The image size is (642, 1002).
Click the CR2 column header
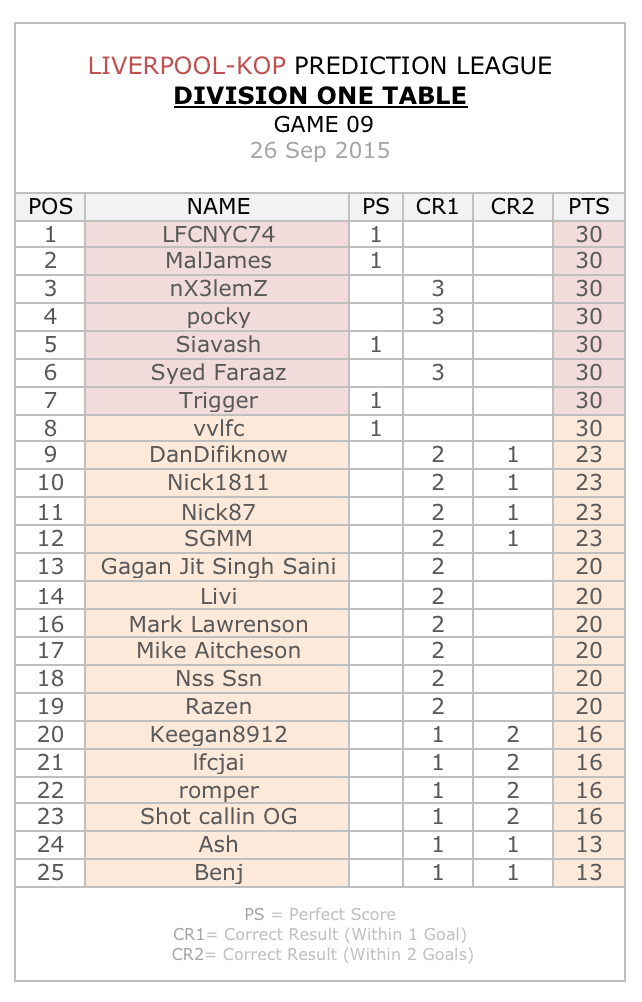point(512,206)
